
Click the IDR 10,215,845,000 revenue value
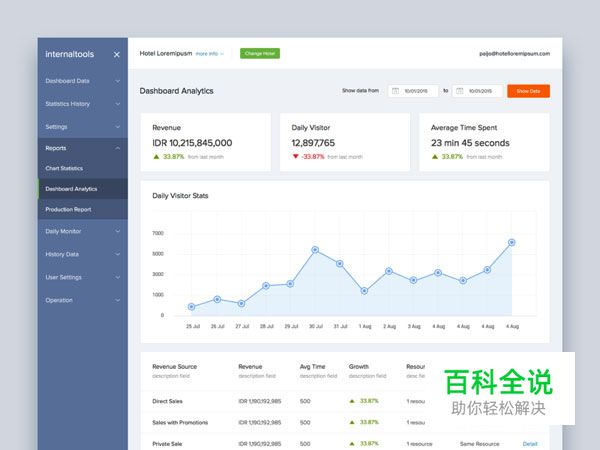click(x=192, y=143)
